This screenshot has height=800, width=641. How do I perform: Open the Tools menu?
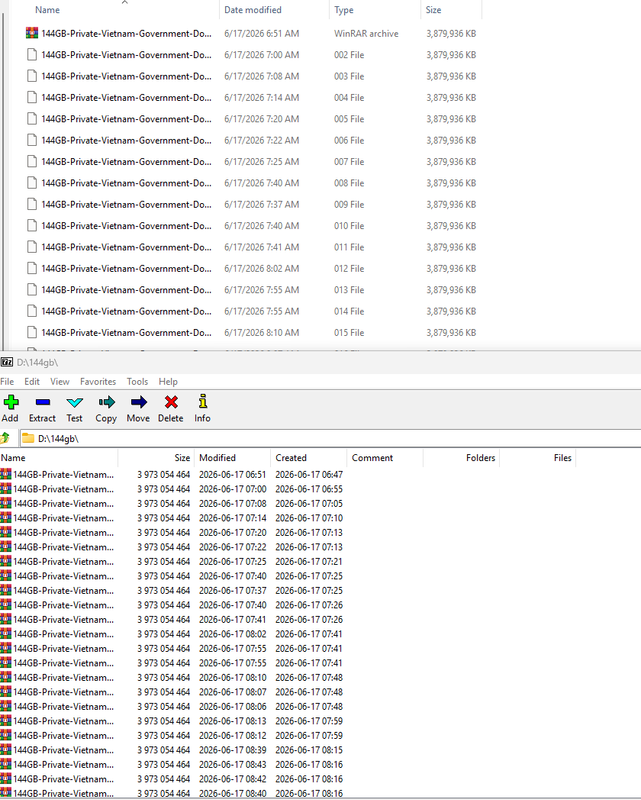pos(137,382)
